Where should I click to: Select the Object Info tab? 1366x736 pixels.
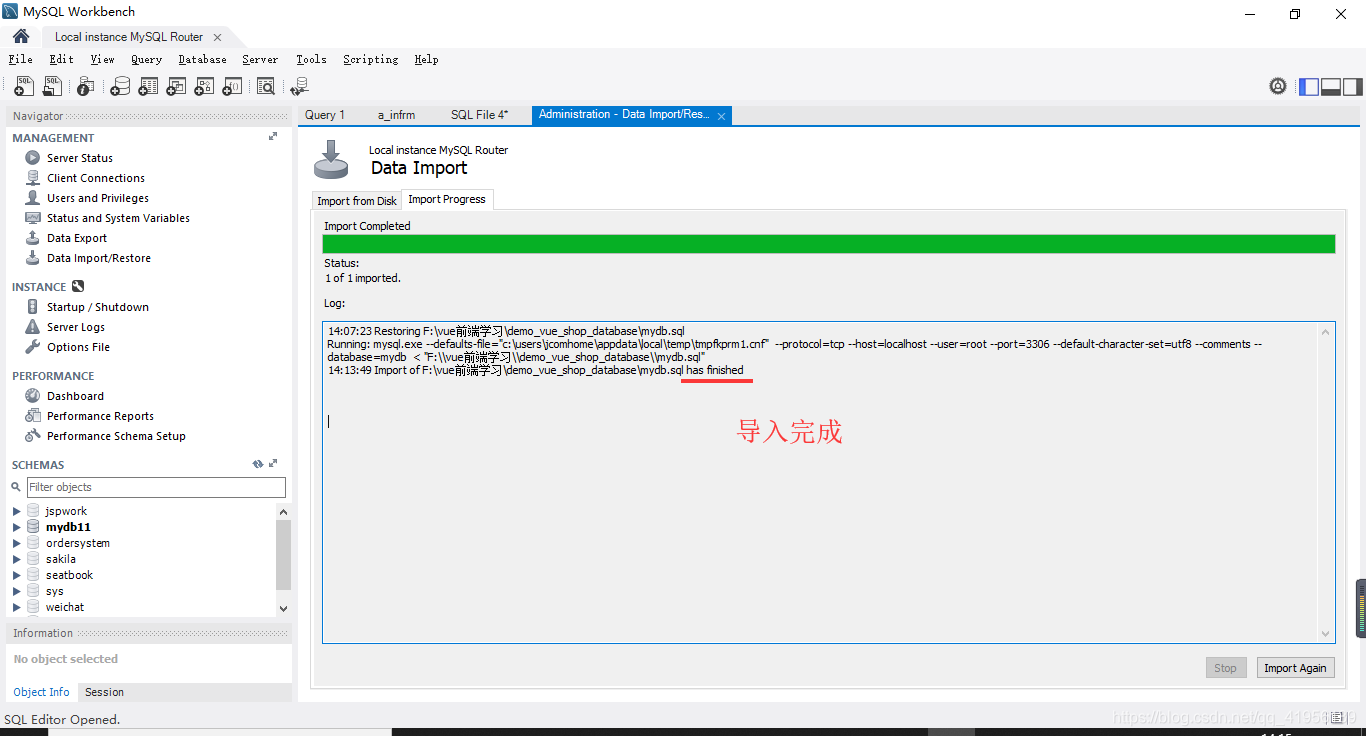click(x=41, y=692)
